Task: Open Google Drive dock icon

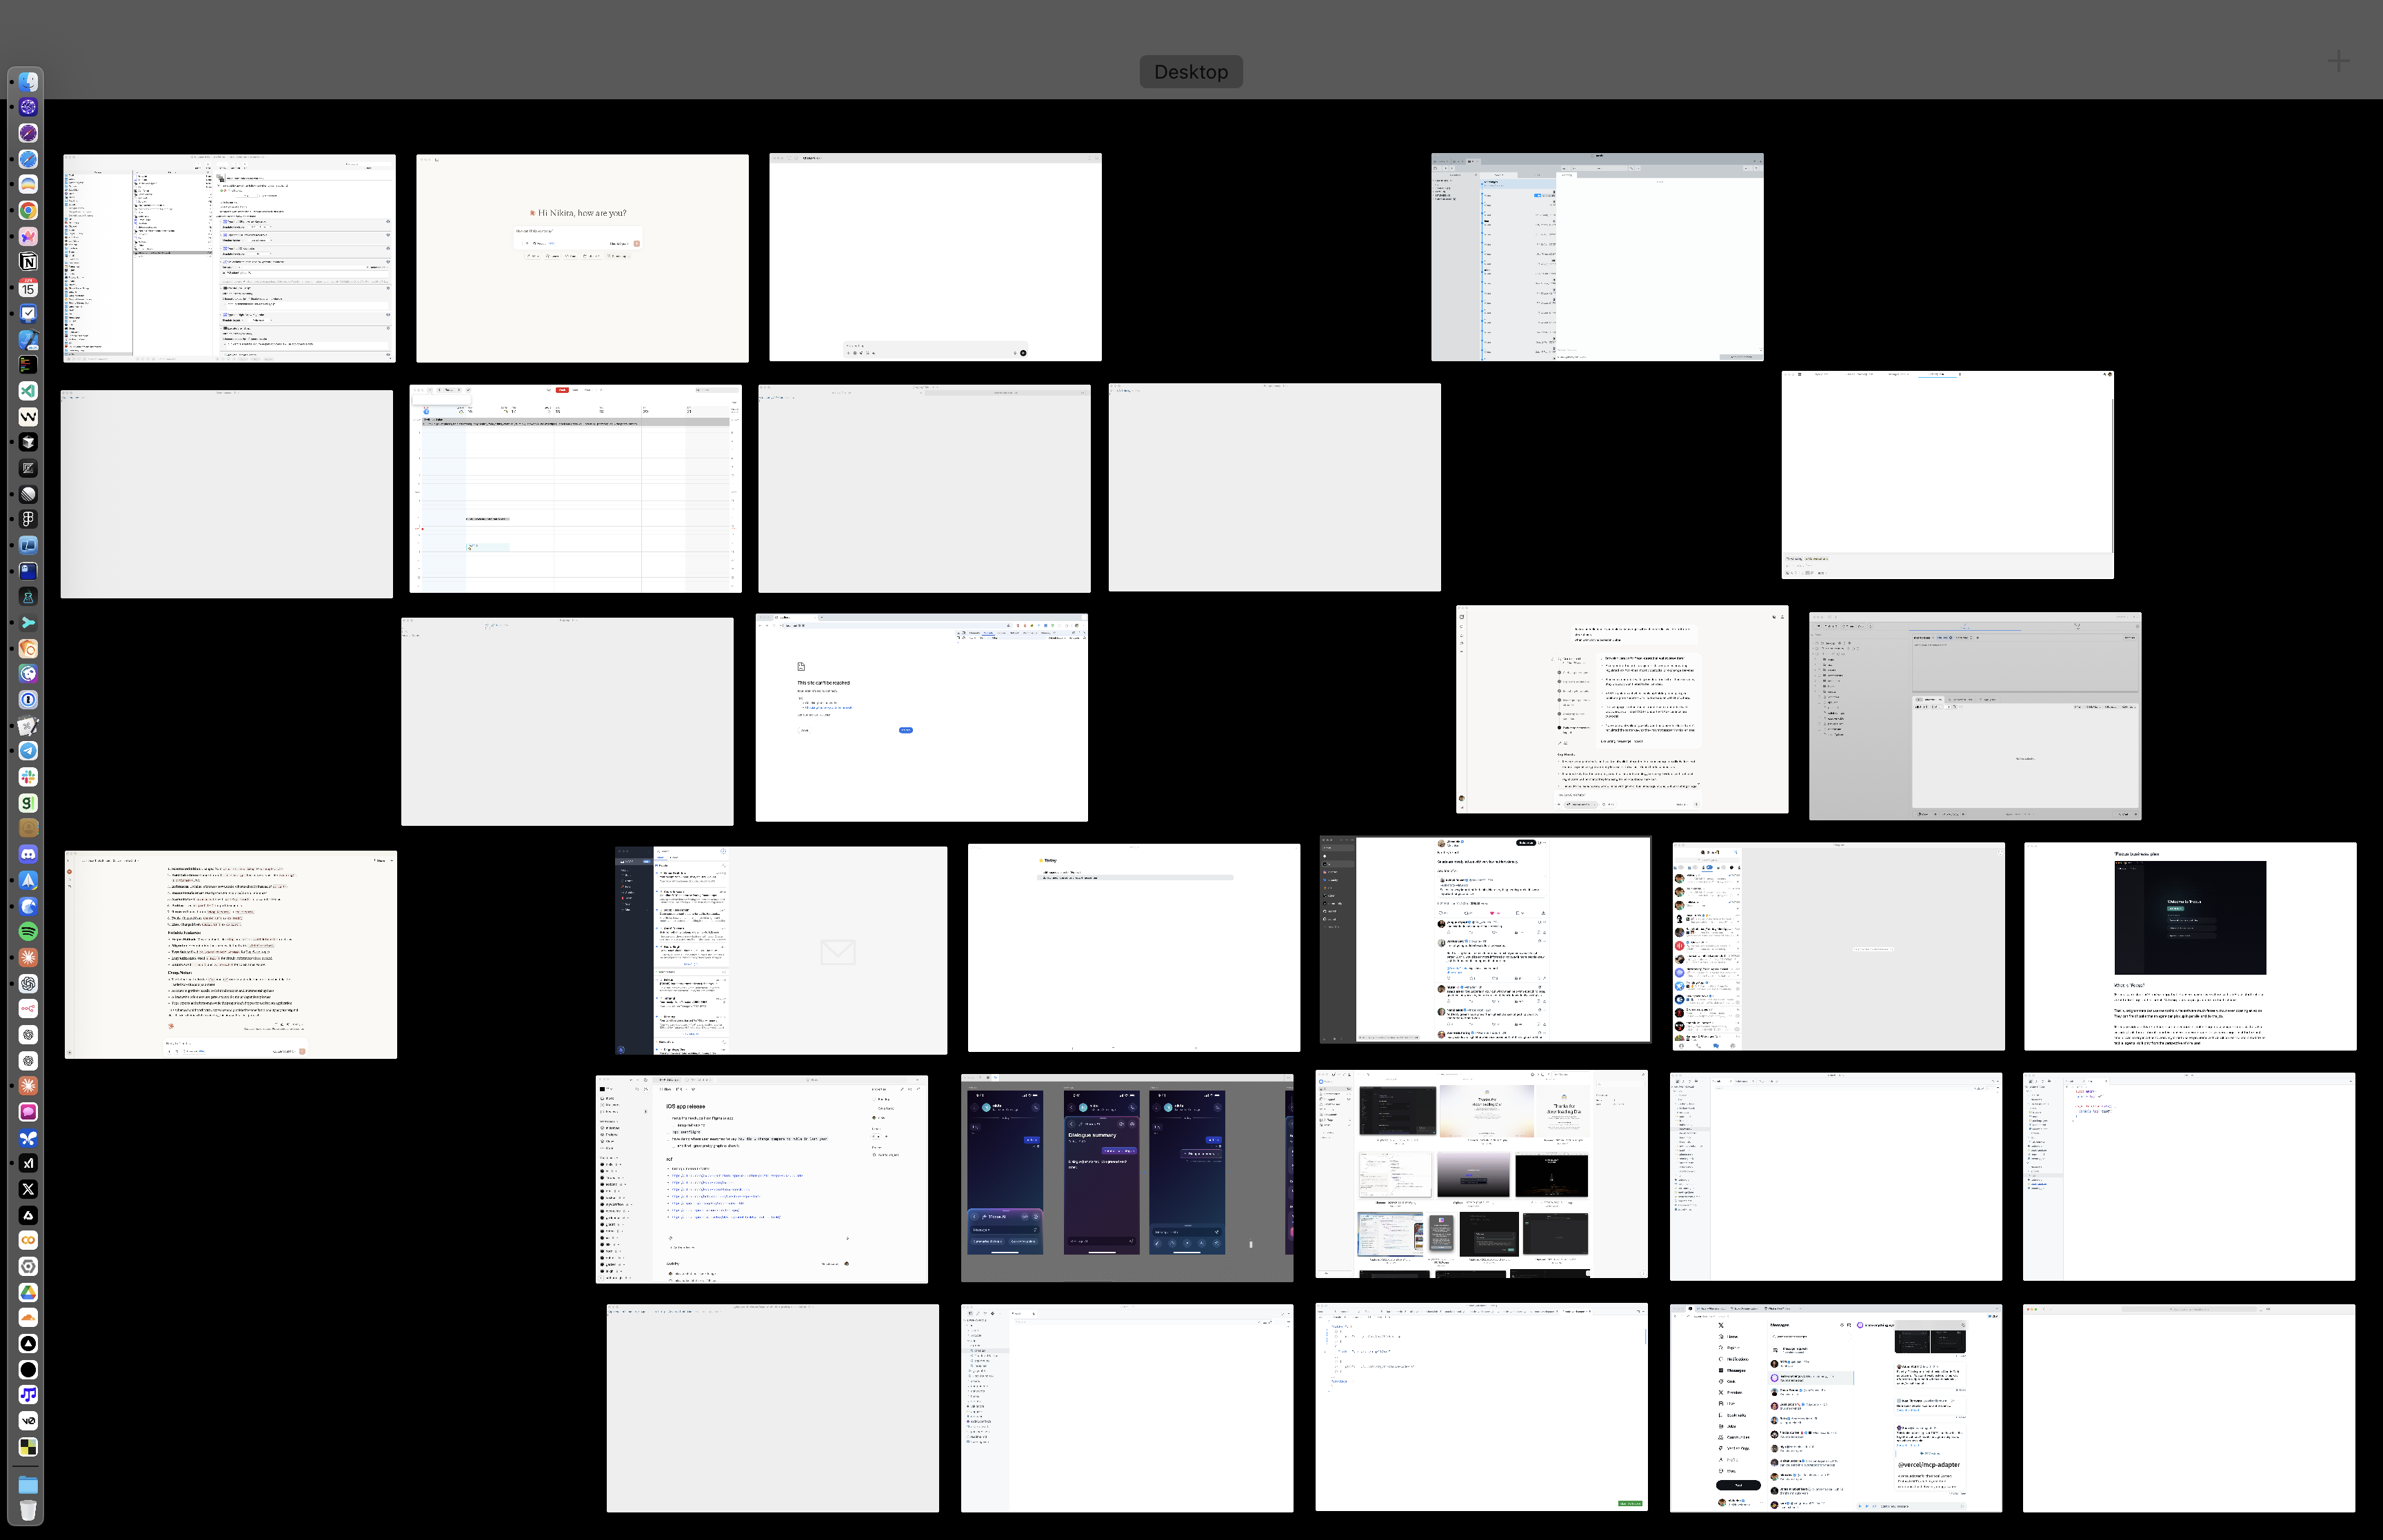Action: tap(28, 1292)
